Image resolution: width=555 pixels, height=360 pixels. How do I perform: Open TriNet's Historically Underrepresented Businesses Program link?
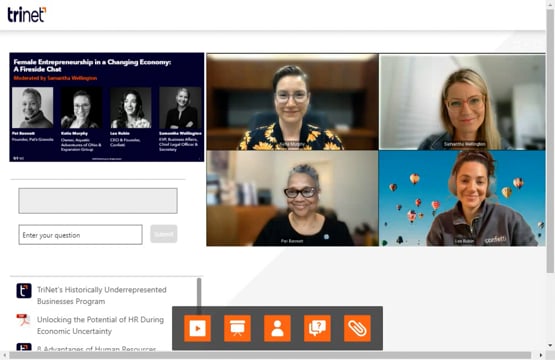coord(102,296)
